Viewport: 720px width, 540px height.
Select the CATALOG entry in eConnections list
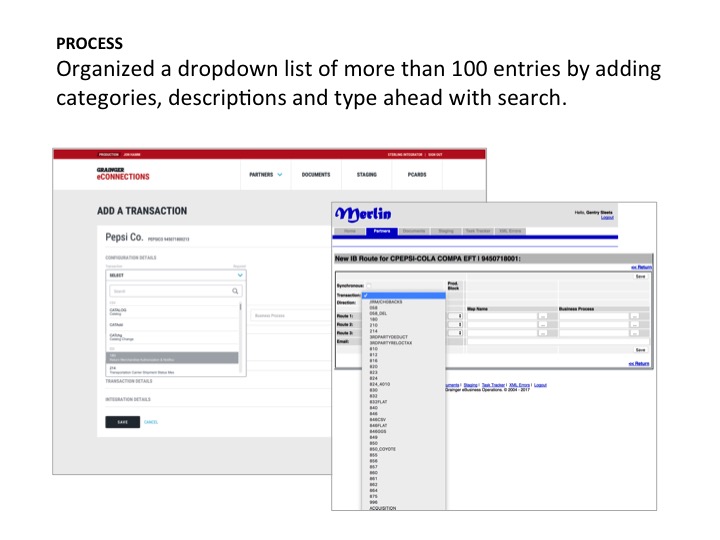pyautogui.click(x=174, y=312)
